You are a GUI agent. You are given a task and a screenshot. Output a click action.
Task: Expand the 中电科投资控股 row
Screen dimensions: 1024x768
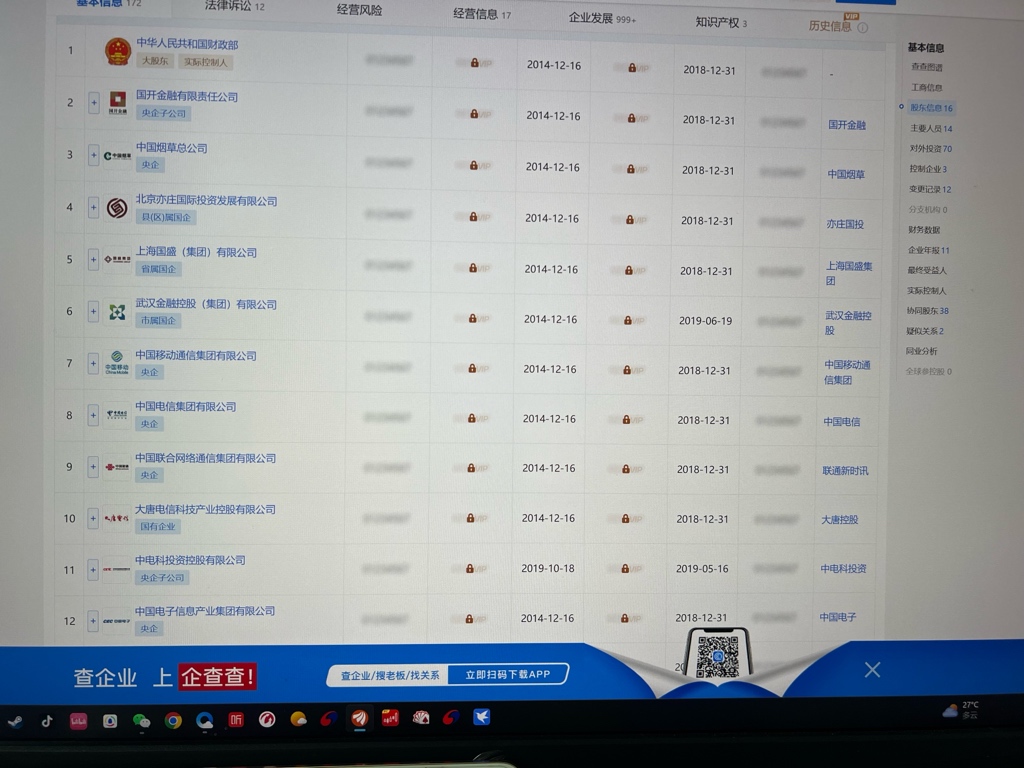click(93, 569)
